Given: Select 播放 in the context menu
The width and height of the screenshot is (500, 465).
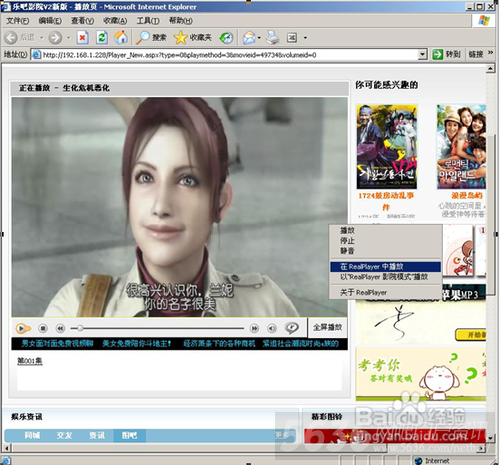Looking at the screenshot, I should pos(385,230).
